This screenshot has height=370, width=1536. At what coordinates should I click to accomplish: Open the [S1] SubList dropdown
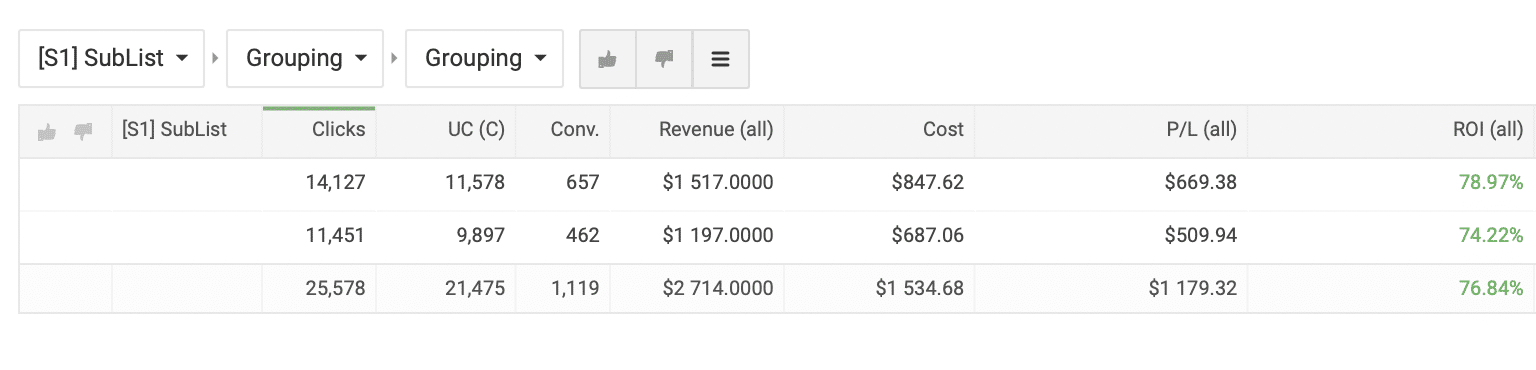[x=112, y=59]
